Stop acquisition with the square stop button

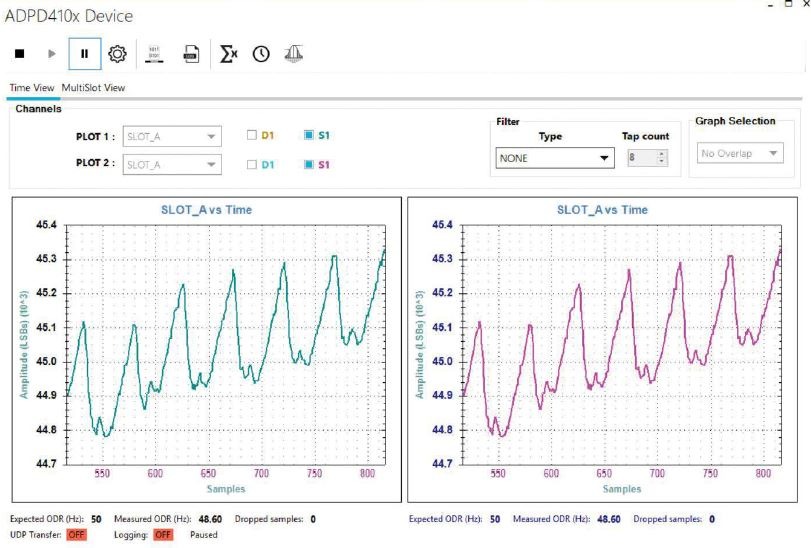(20, 53)
